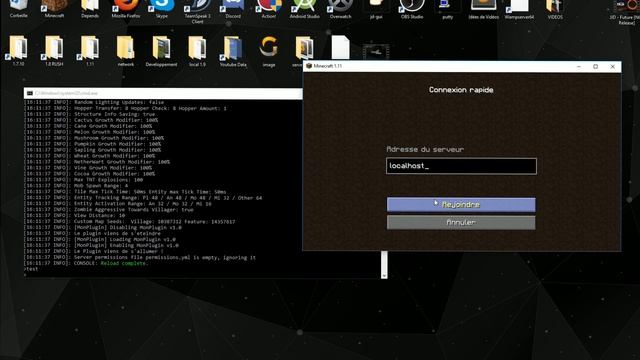Open the image desktop icon
640x360 pixels.
click(269, 51)
